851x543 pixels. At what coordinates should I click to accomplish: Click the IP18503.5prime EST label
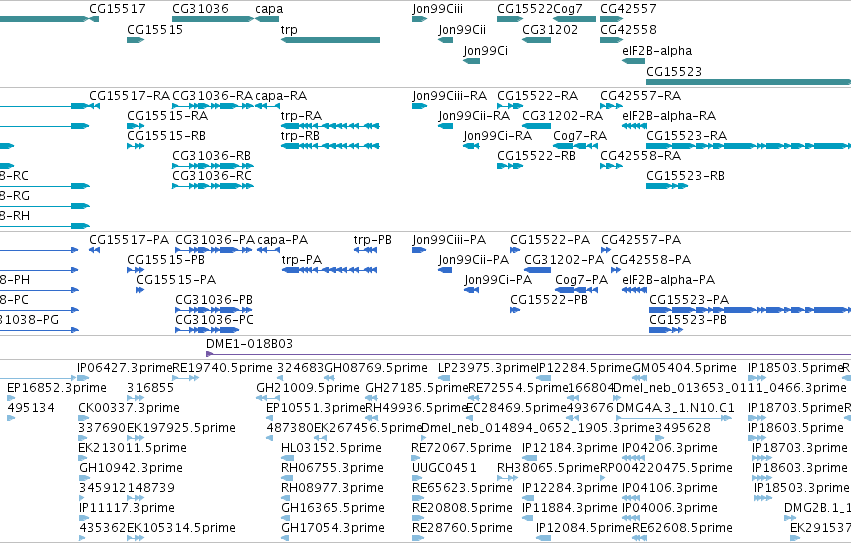(795, 368)
